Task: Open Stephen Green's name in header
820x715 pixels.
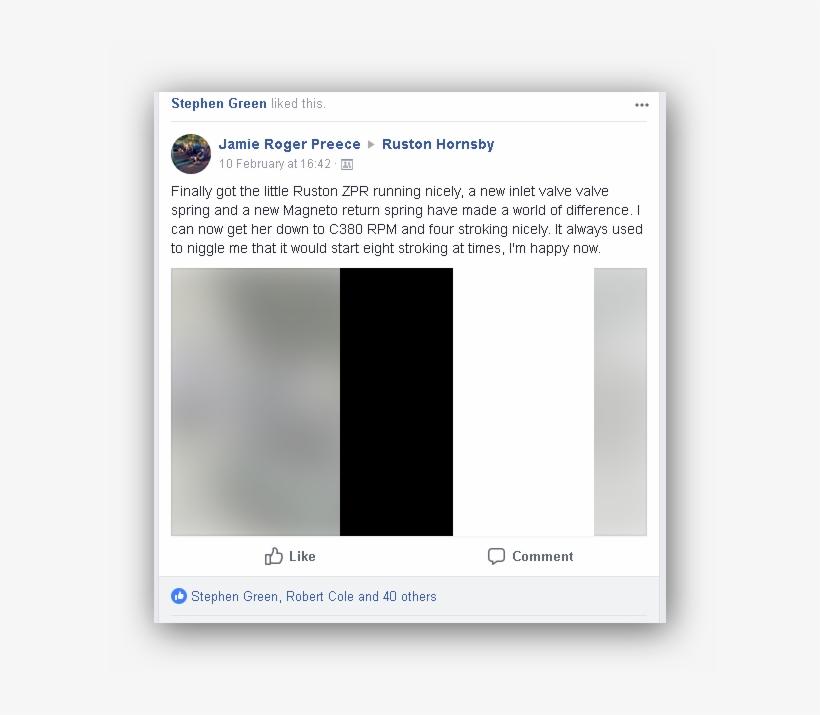Action: tap(219, 104)
